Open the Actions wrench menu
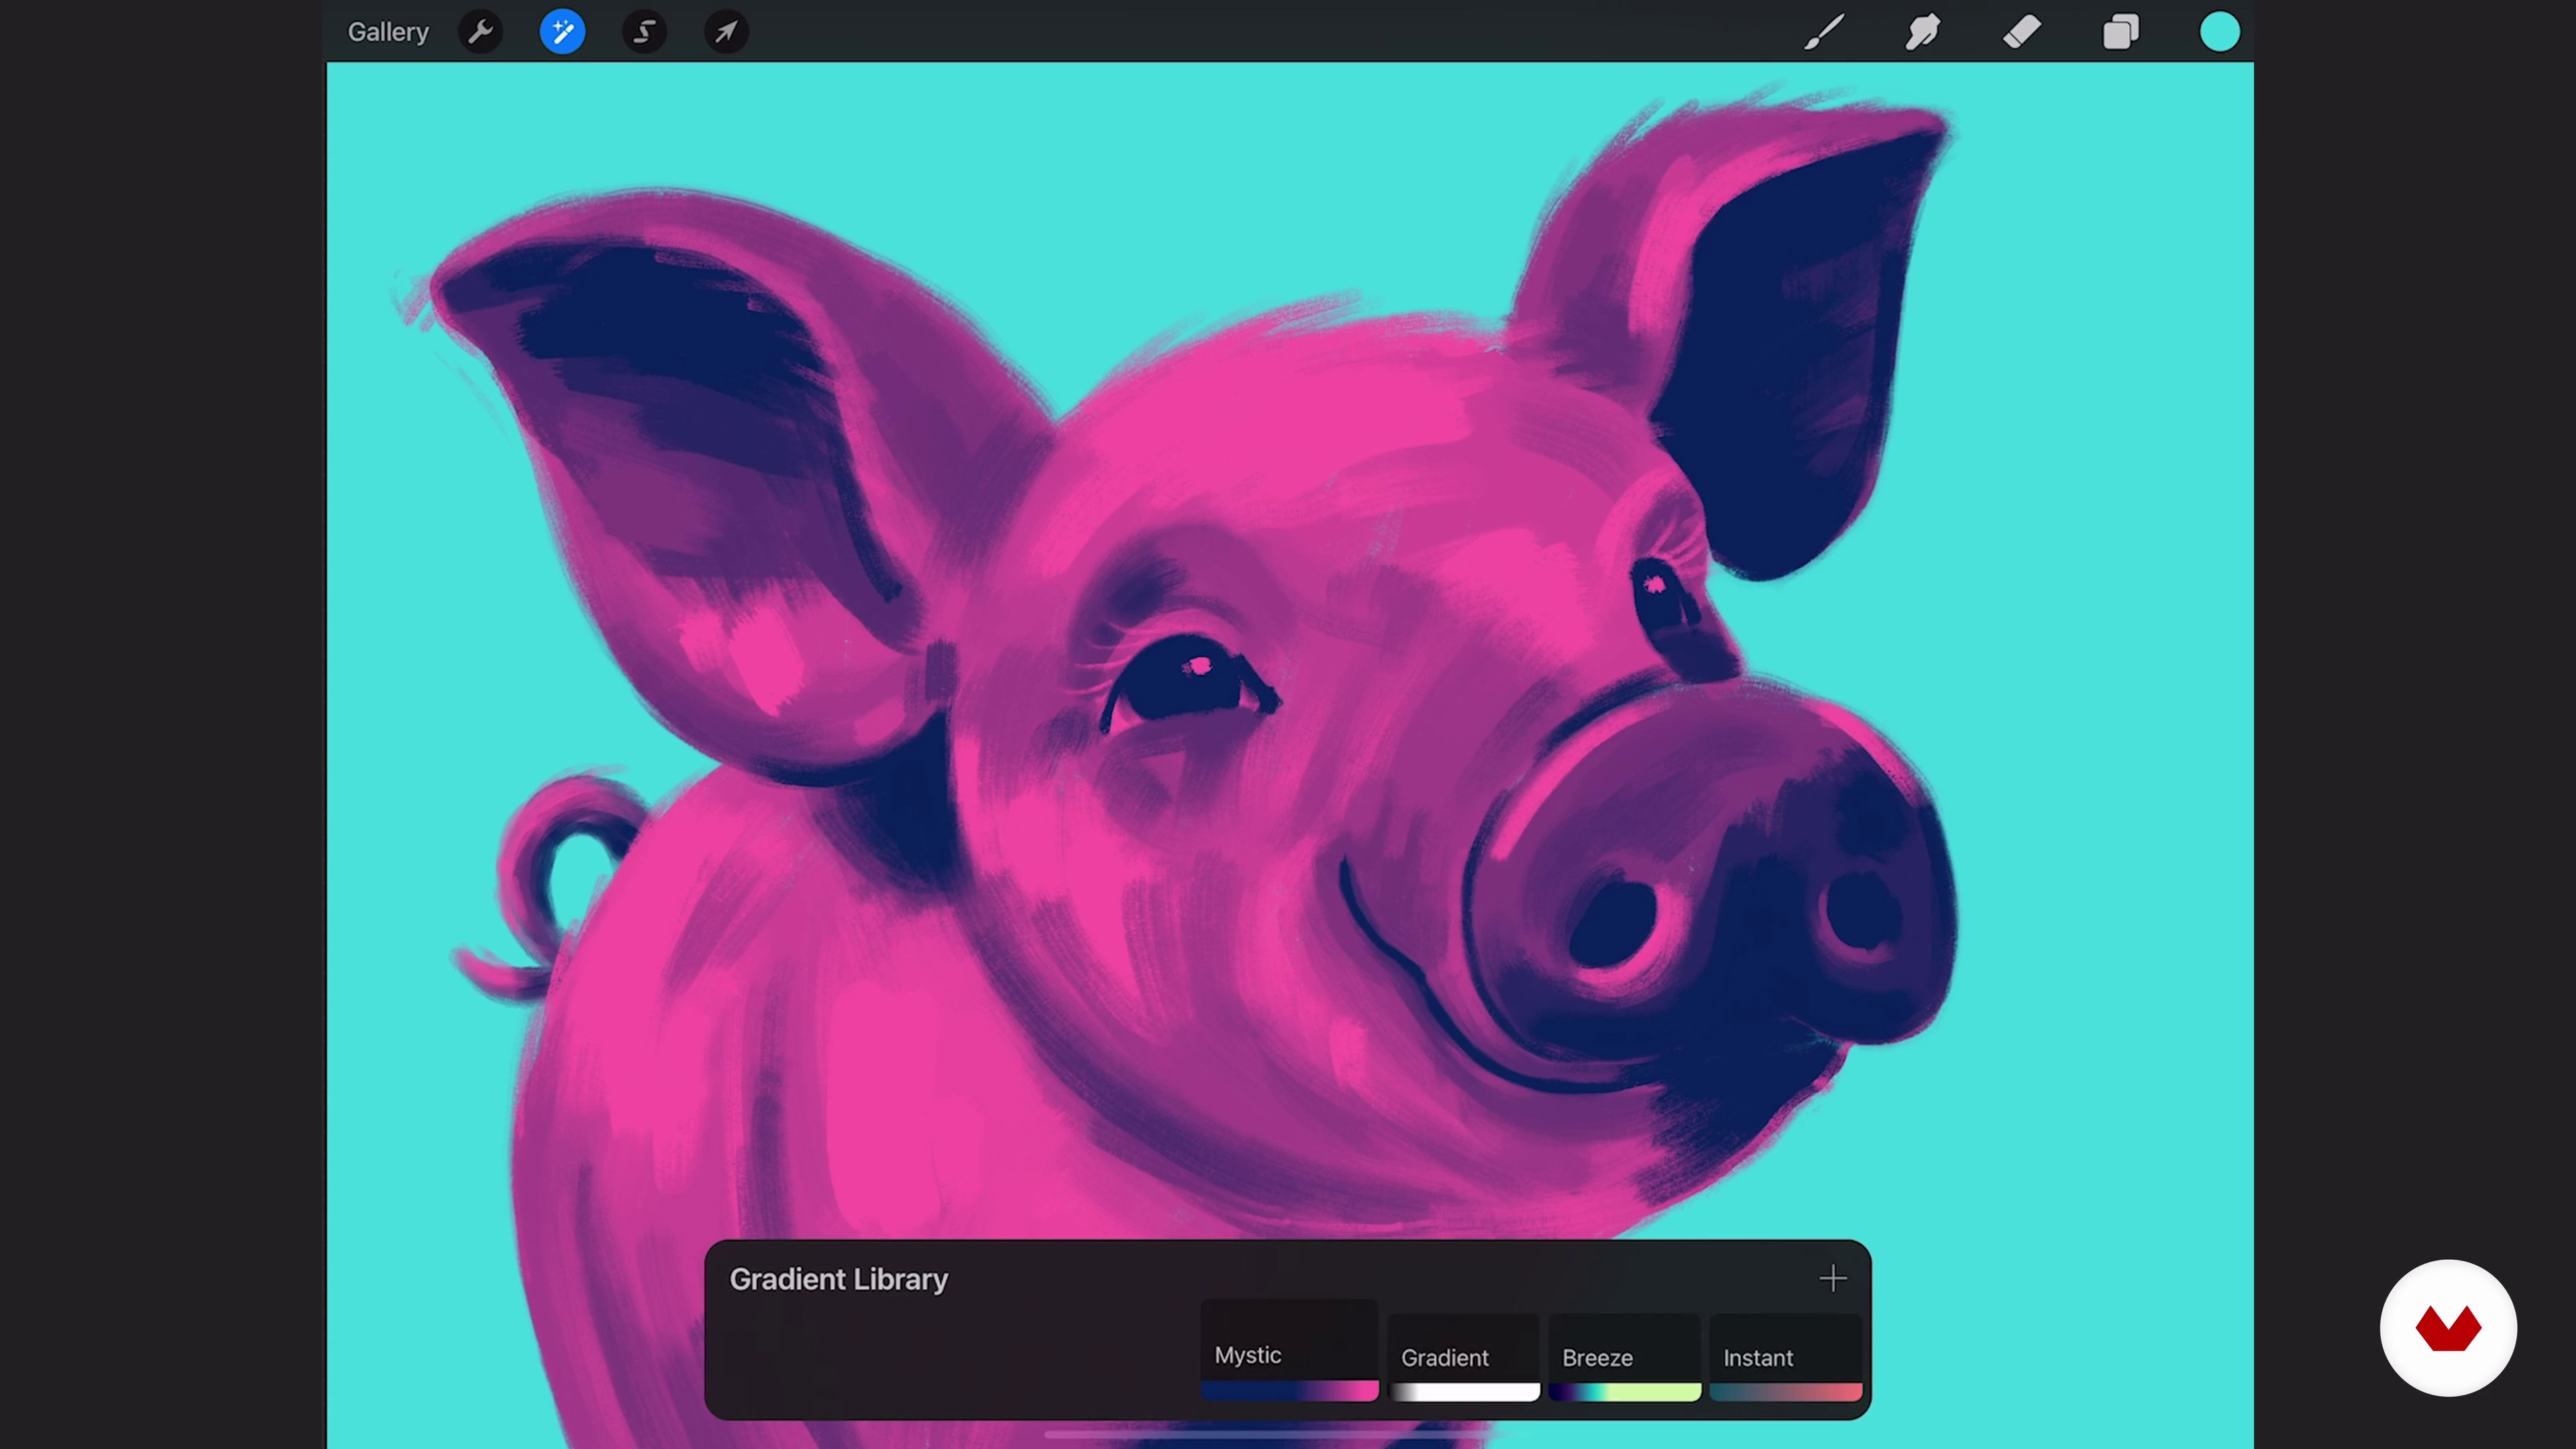 tap(480, 32)
